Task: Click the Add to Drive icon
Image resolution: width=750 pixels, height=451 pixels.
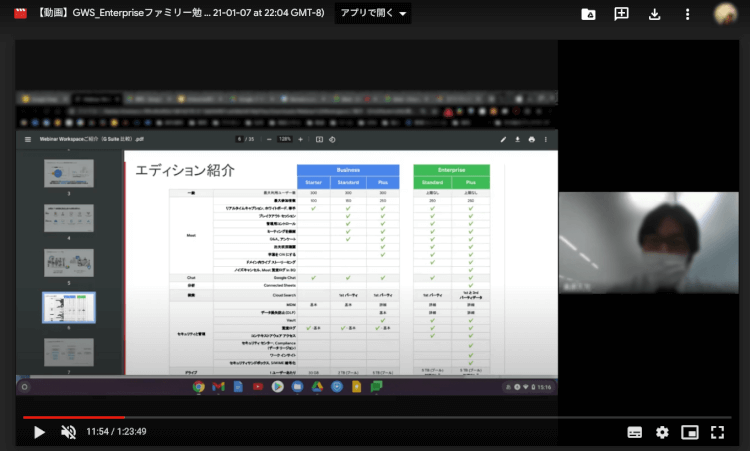Action: 589,14
